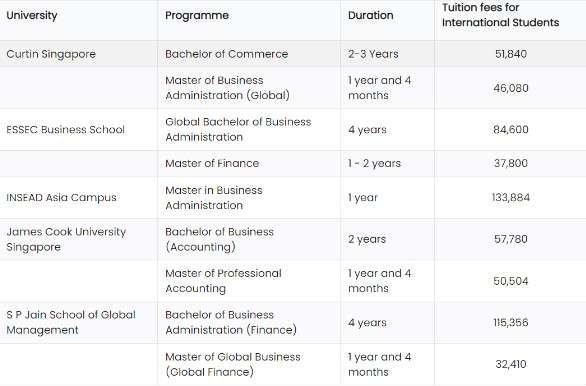Click the 133,884 tuition fee value
586x386 pixels.
click(511, 198)
